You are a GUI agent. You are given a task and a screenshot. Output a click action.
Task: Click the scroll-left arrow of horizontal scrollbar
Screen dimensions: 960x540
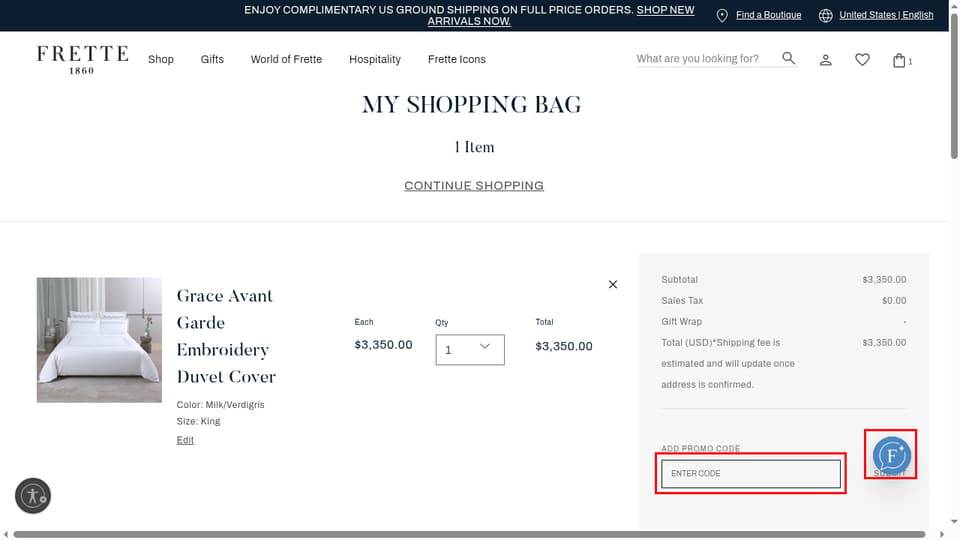click(6, 534)
